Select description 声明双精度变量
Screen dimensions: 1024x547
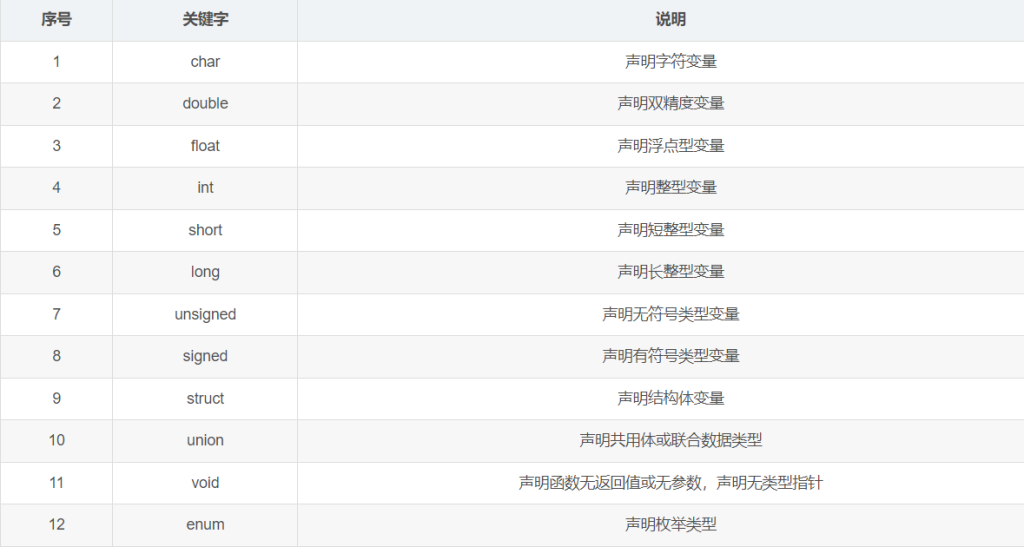[x=670, y=104]
